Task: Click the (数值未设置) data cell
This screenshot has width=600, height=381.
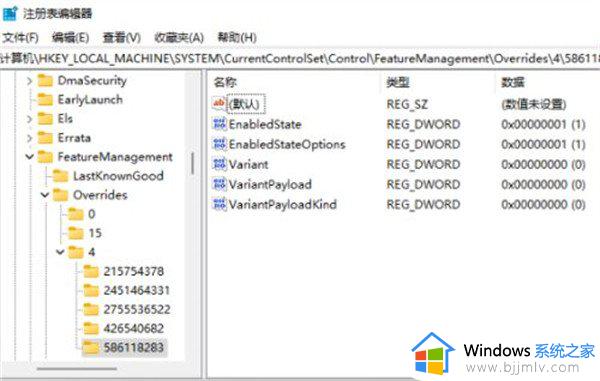Action: (534, 104)
